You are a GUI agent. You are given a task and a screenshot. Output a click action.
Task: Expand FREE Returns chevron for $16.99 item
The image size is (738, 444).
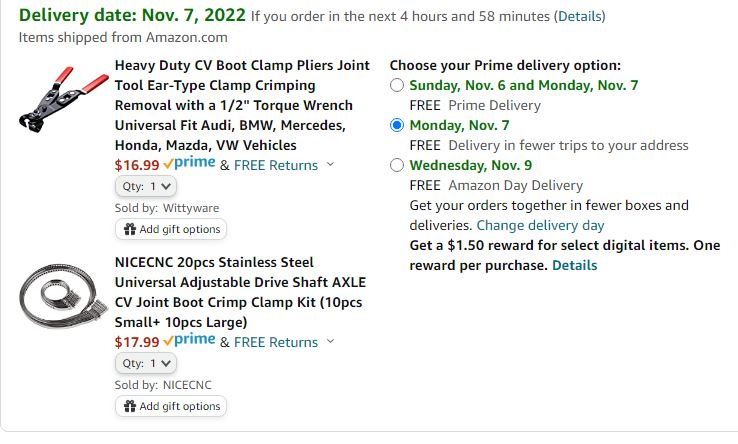pyautogui.click(x=331, y=165)
